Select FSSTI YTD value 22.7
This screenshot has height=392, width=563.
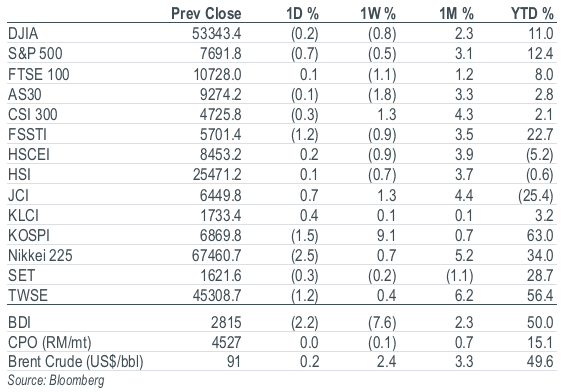click(x=540, y=135)
